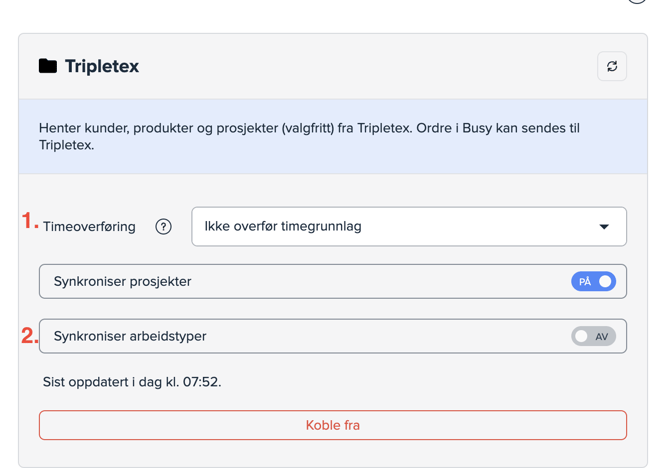
Task: Open the 'Ikke overfør timegrunnlag' combo box
Action: [400, 227]
